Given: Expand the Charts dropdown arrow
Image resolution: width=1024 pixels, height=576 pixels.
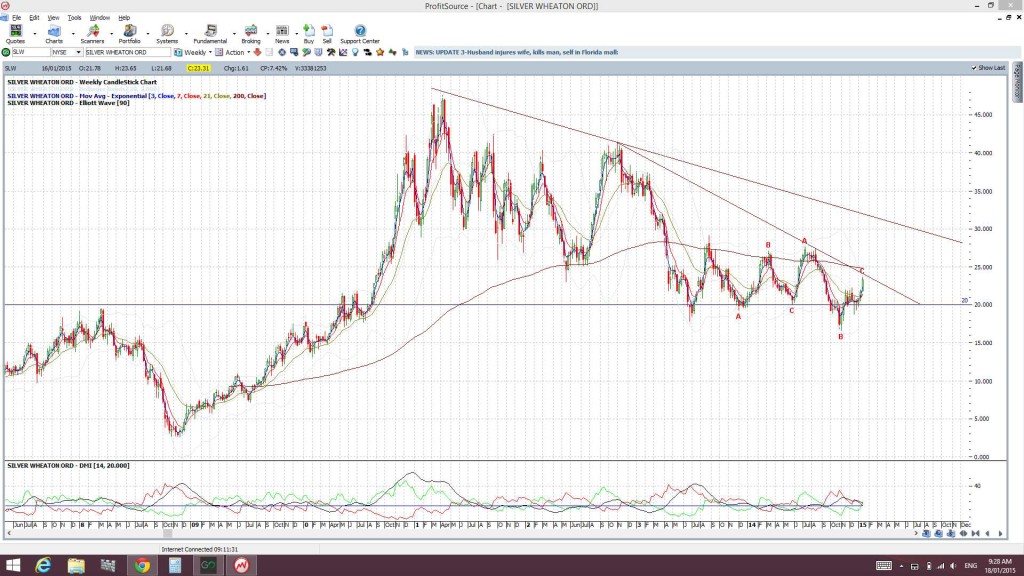Looking at the screenshot, I should (72, 34).
